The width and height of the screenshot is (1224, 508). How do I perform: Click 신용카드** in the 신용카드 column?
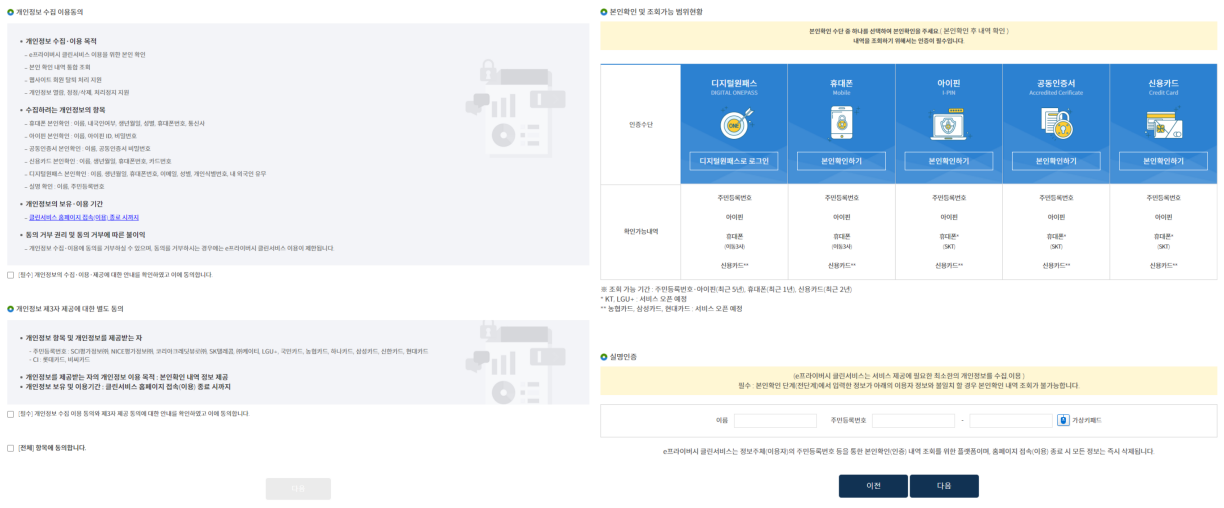point(1163,266)
